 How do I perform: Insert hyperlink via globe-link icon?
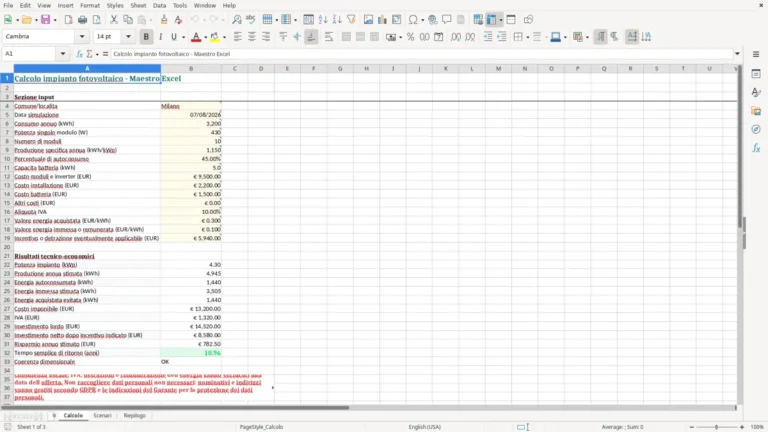432,20
